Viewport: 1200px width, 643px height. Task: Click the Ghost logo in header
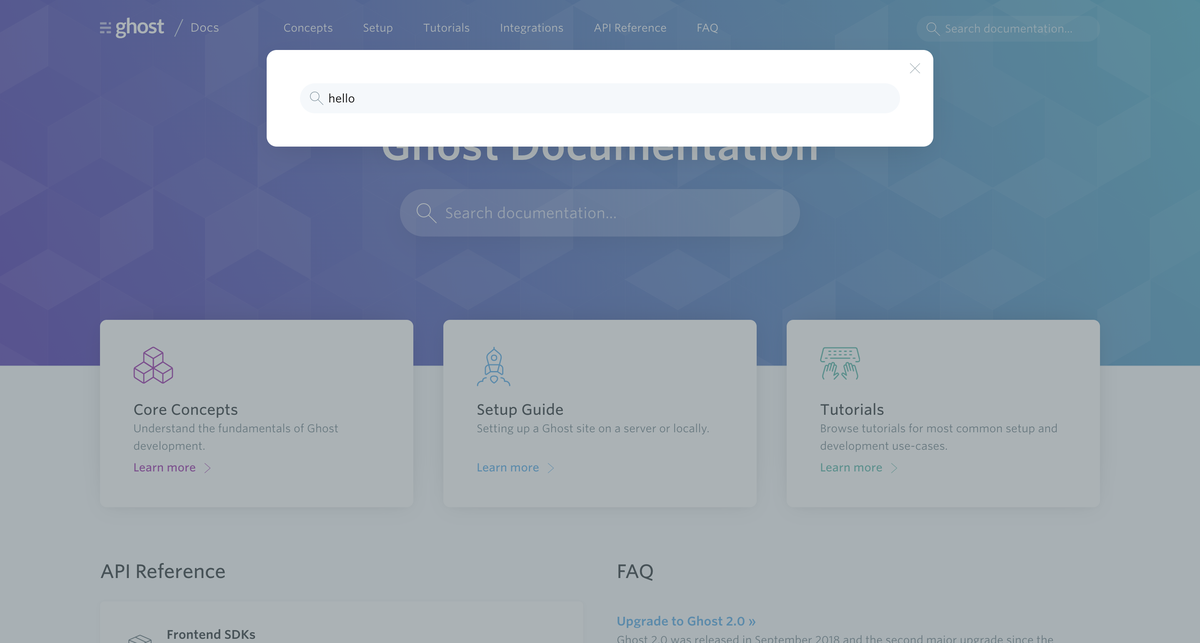click(132, 28)
